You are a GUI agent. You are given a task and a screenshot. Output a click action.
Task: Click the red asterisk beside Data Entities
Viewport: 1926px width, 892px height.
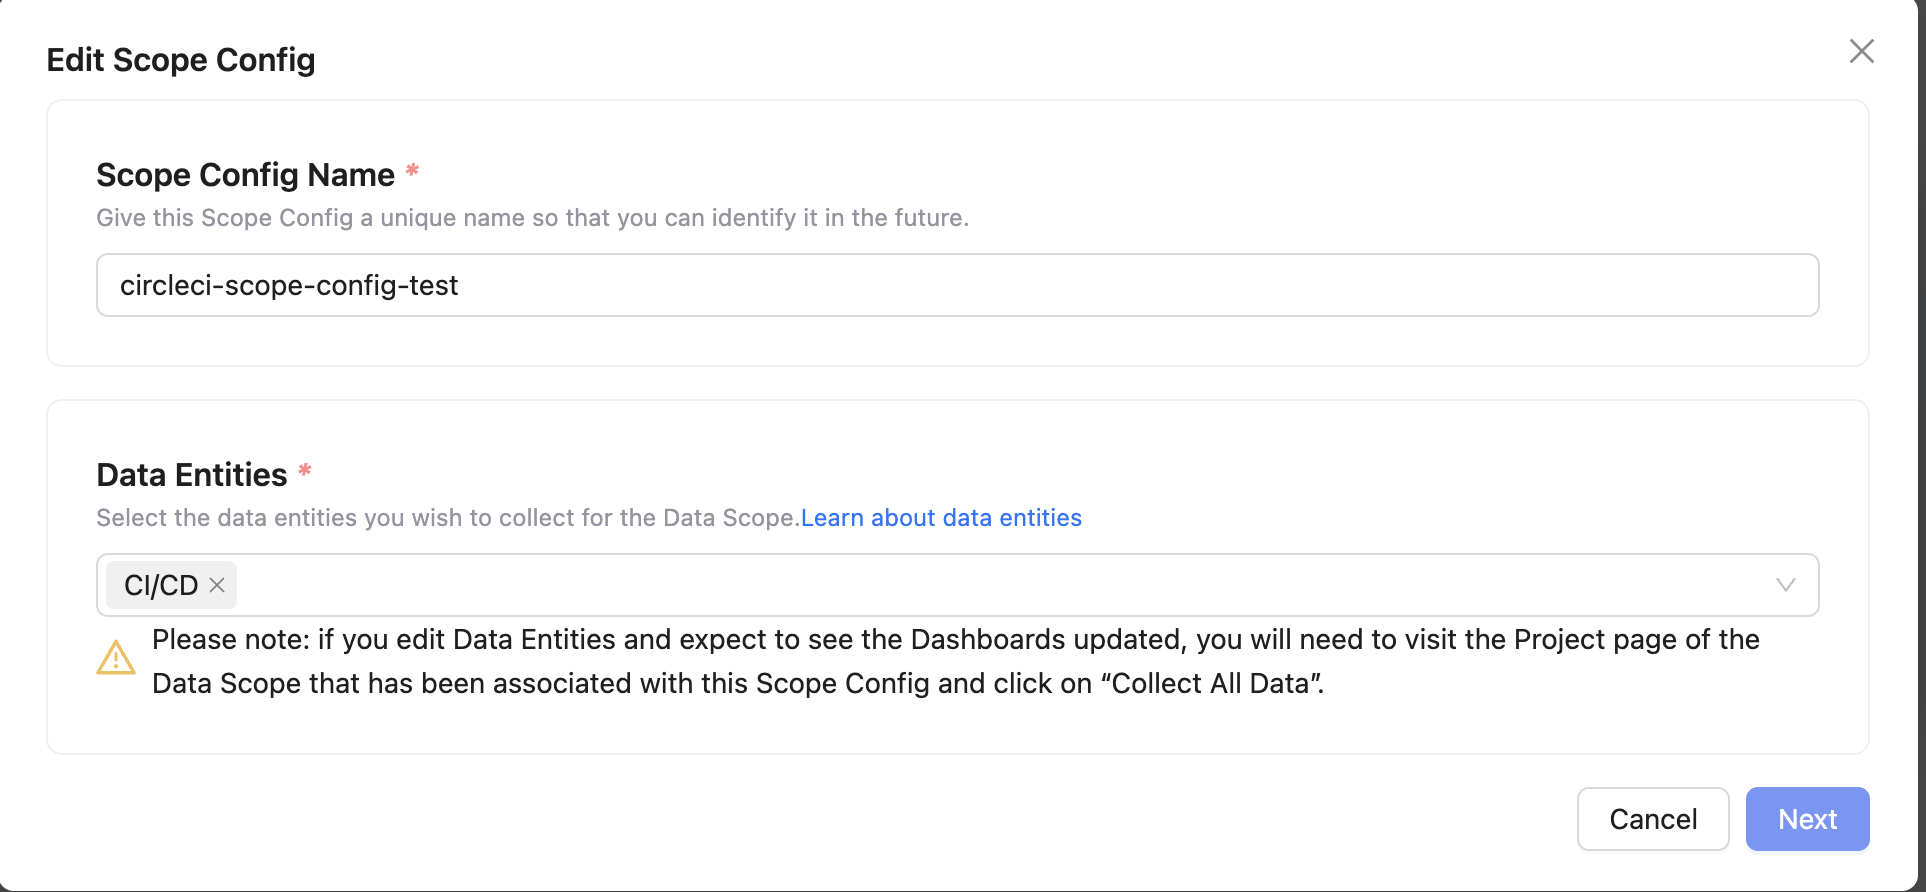coord(305,471)
